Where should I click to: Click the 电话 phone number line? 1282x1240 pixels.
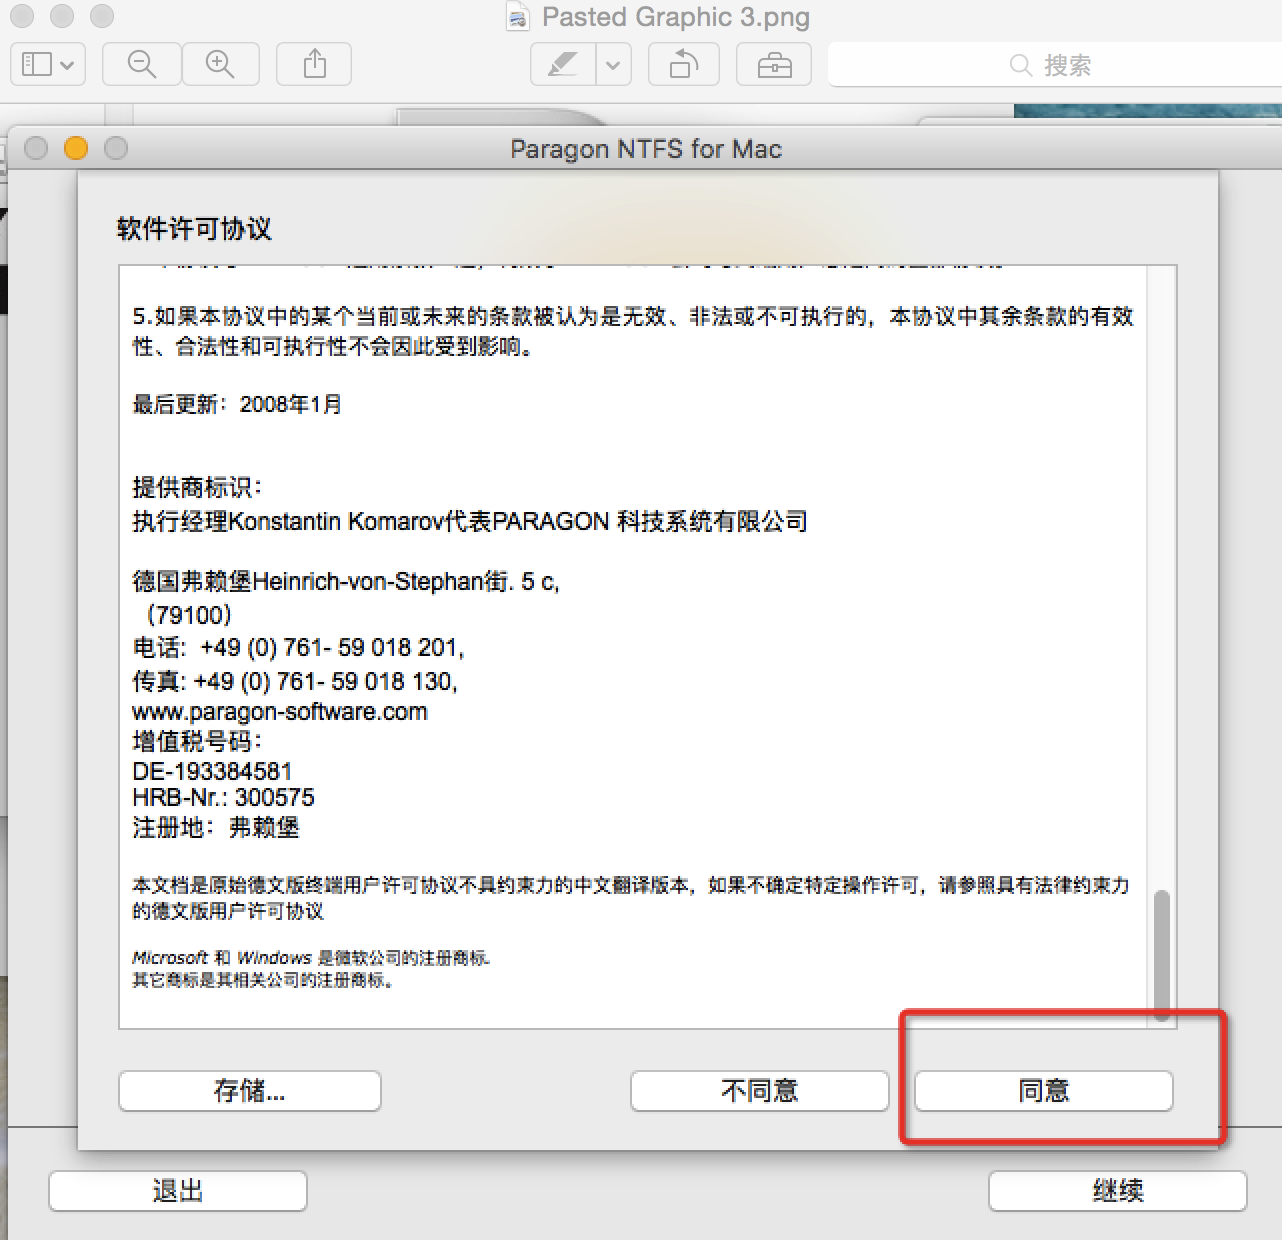tap(298, 648)
